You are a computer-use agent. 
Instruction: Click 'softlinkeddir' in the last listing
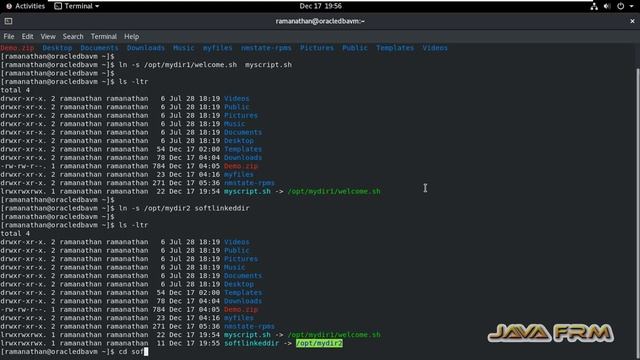click(x=251, y=343)
